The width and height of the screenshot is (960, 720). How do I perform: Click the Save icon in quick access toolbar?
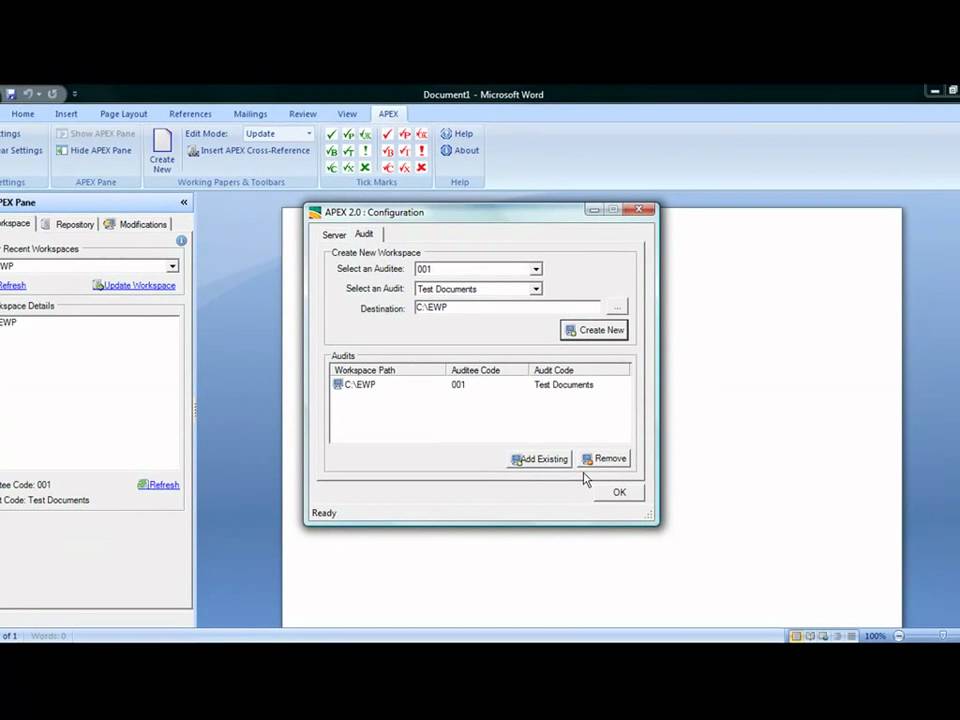point(10,94)
